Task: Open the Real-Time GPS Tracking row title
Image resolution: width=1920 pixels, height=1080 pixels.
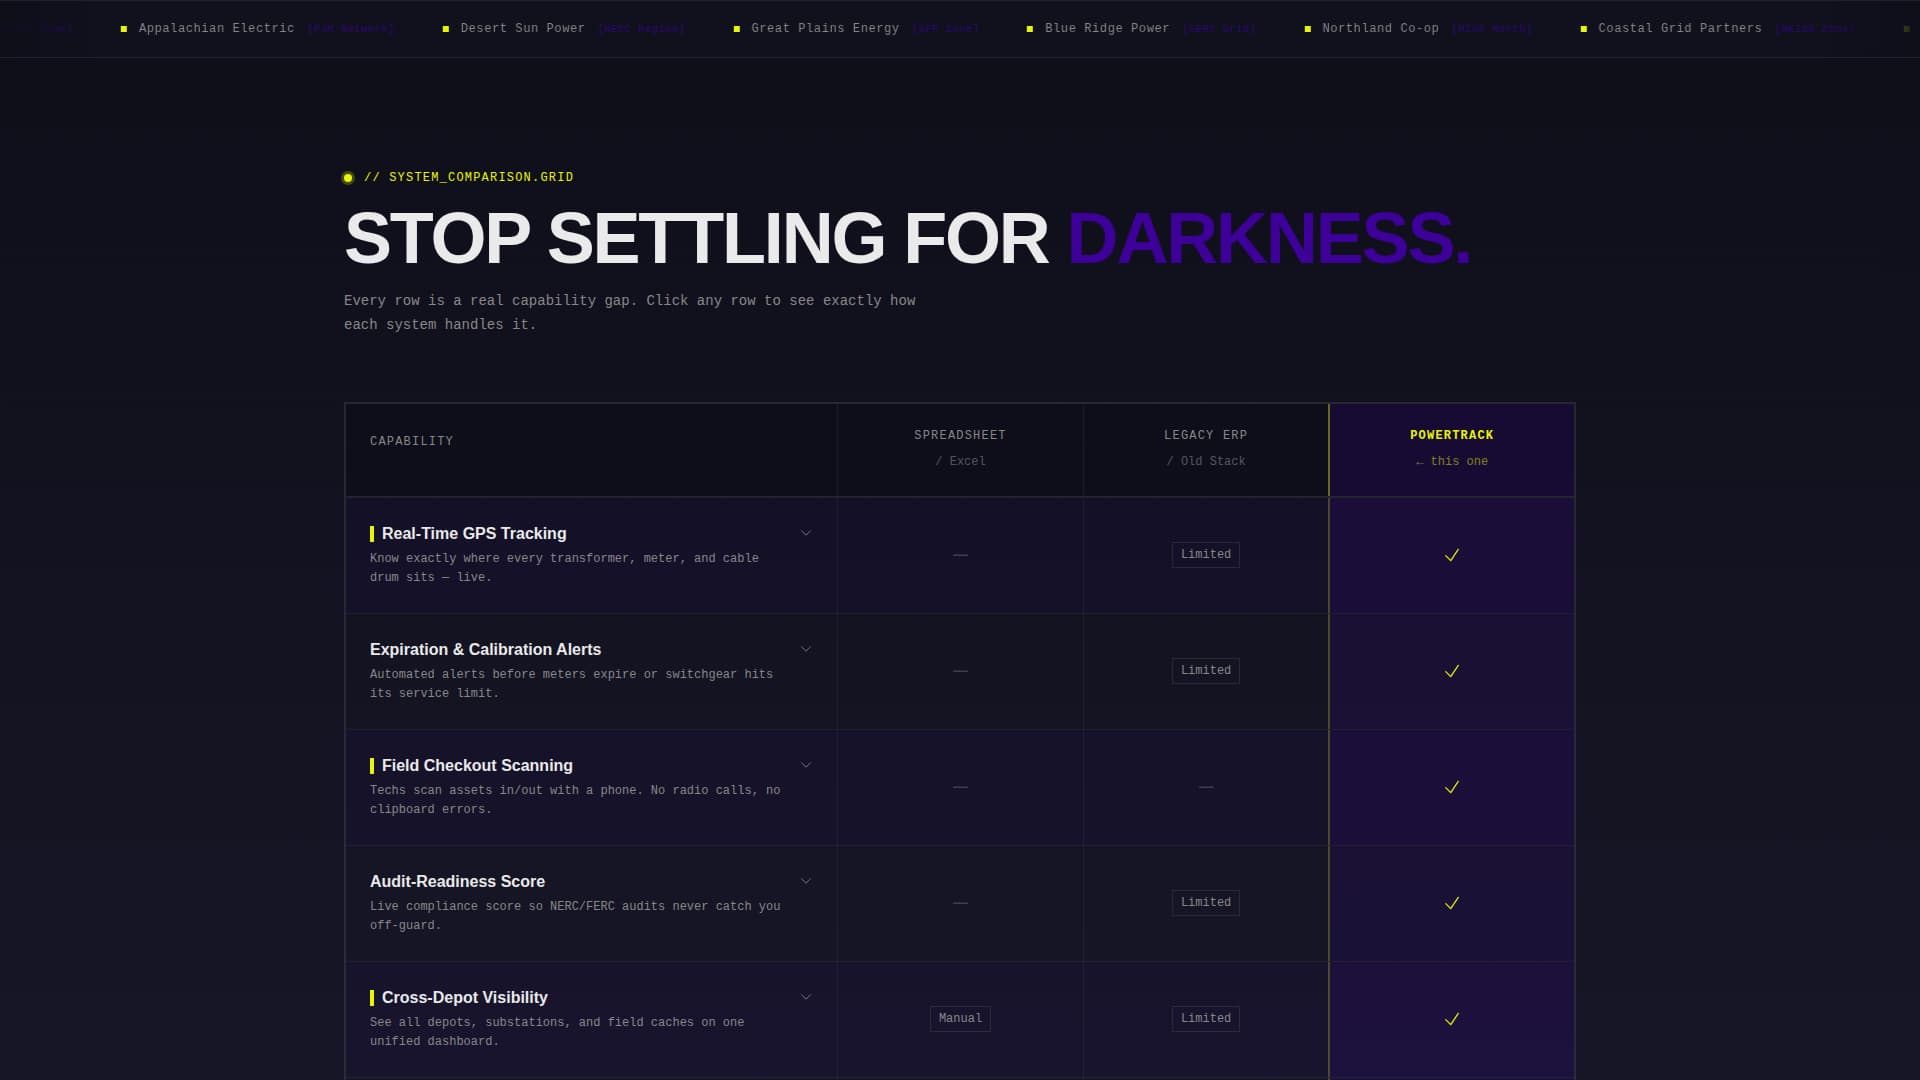Action: pyautogui.click(x=474, y=534)
